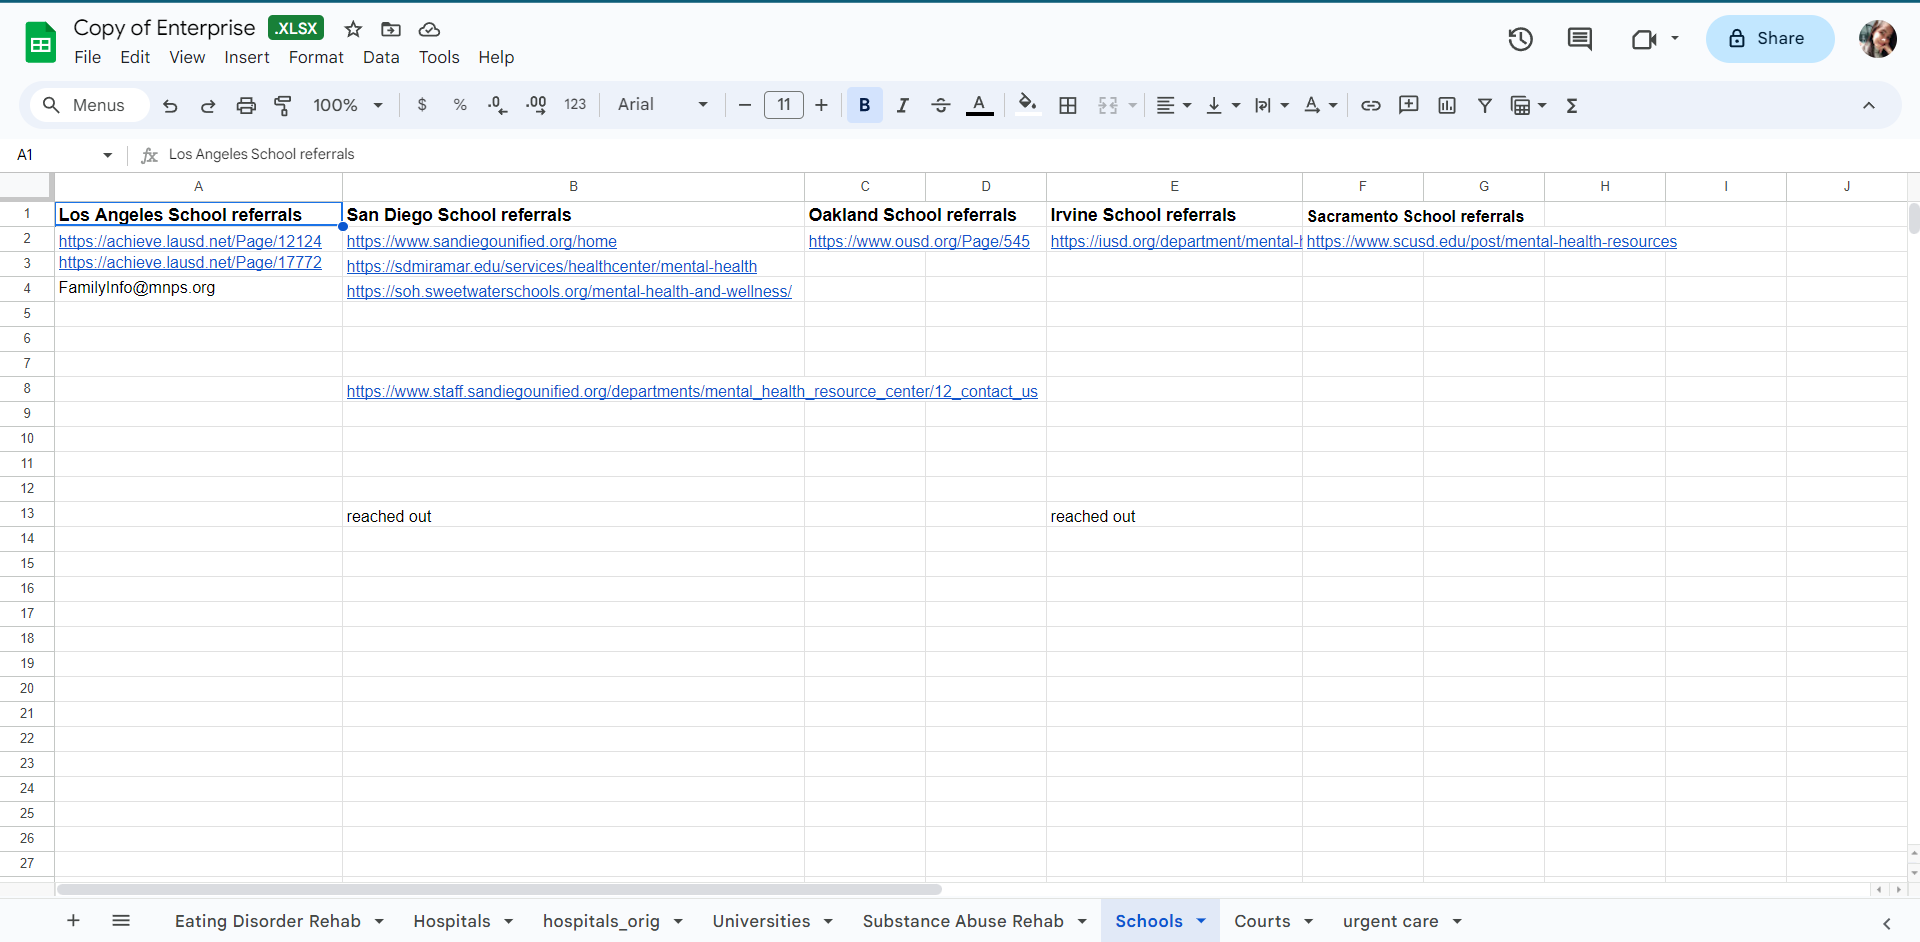Insert a chart using toolbar icon

[x=1446, y=105]
